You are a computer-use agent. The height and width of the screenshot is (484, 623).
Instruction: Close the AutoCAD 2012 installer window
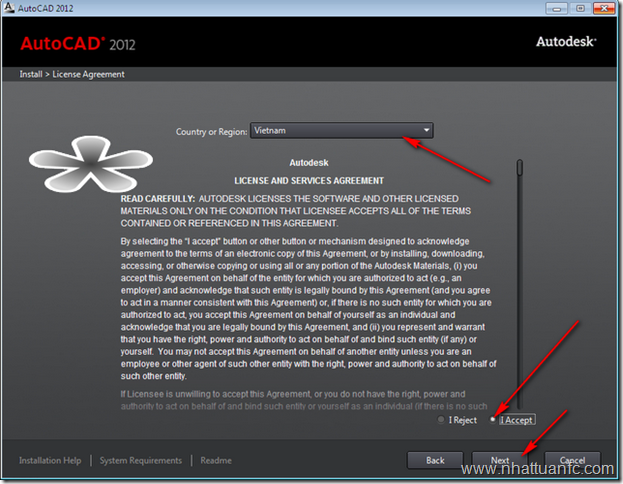click(604, 8)
